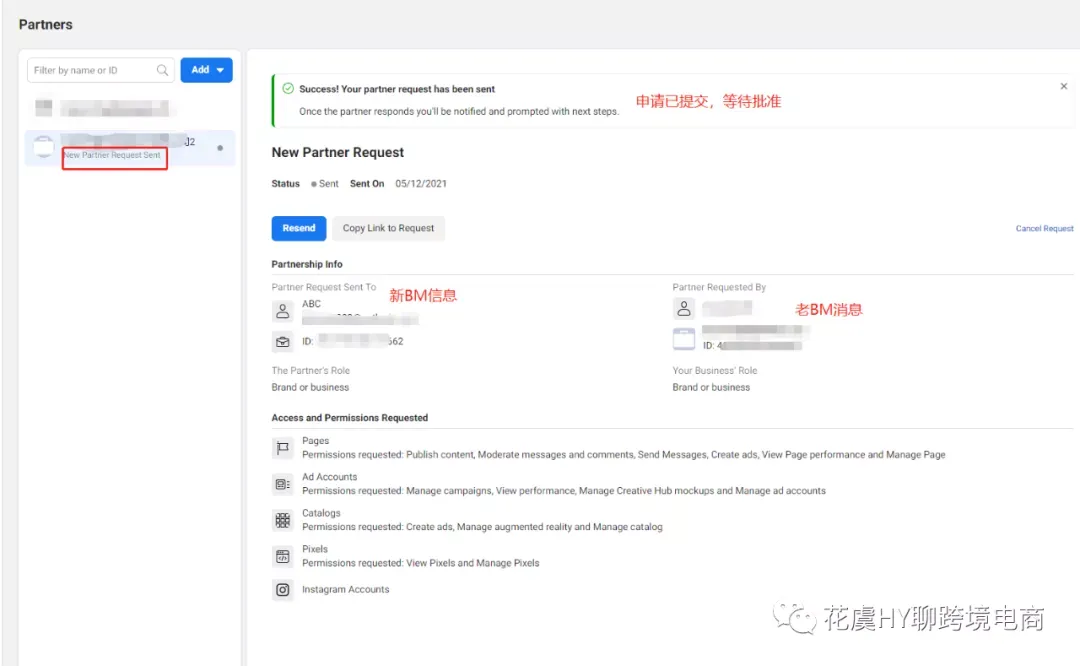Image resolution: width=1080 pixels, height=666 pixels.
Task: Click the success message title text
Action: 397,89
